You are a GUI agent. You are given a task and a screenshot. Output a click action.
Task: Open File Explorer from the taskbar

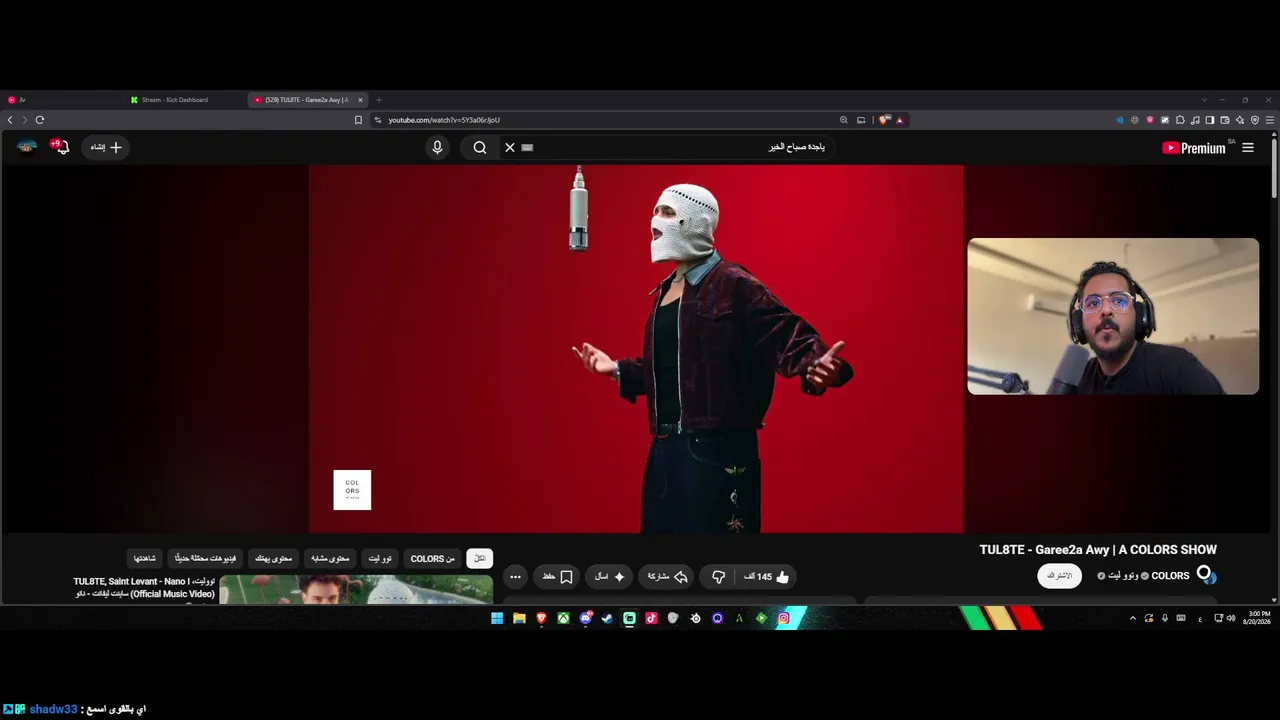click(x=519, y=619)
